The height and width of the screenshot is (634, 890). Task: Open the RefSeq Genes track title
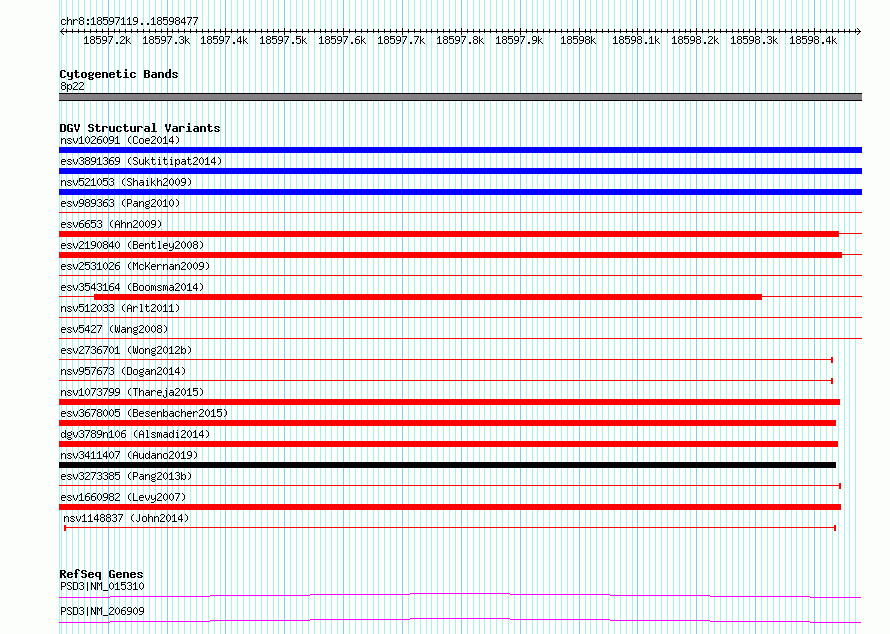[x=101, y=574]
